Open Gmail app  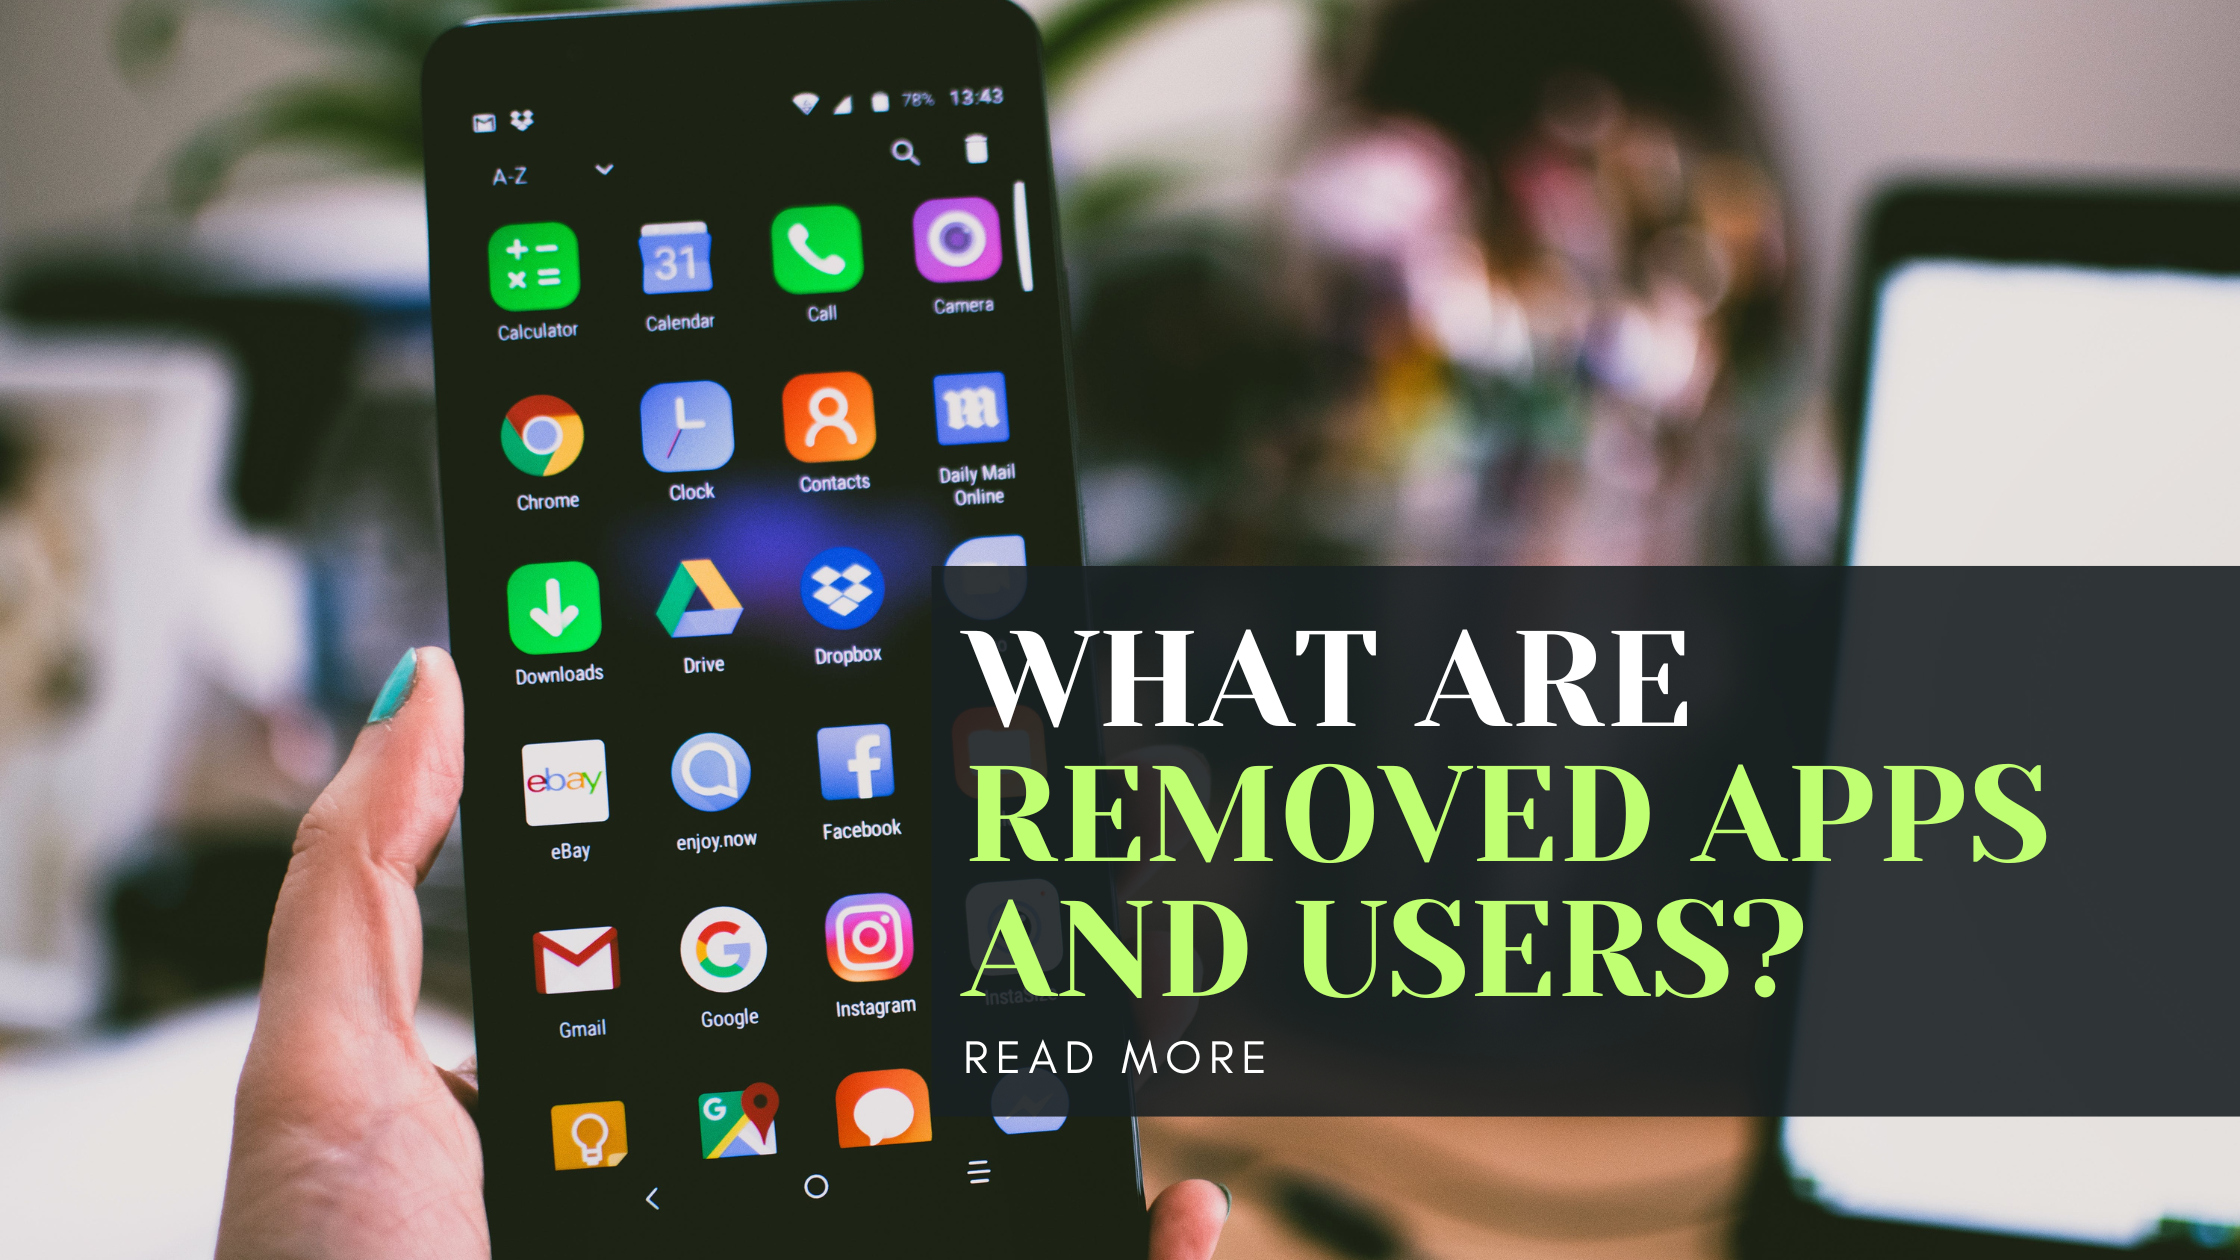pos(543,969)
